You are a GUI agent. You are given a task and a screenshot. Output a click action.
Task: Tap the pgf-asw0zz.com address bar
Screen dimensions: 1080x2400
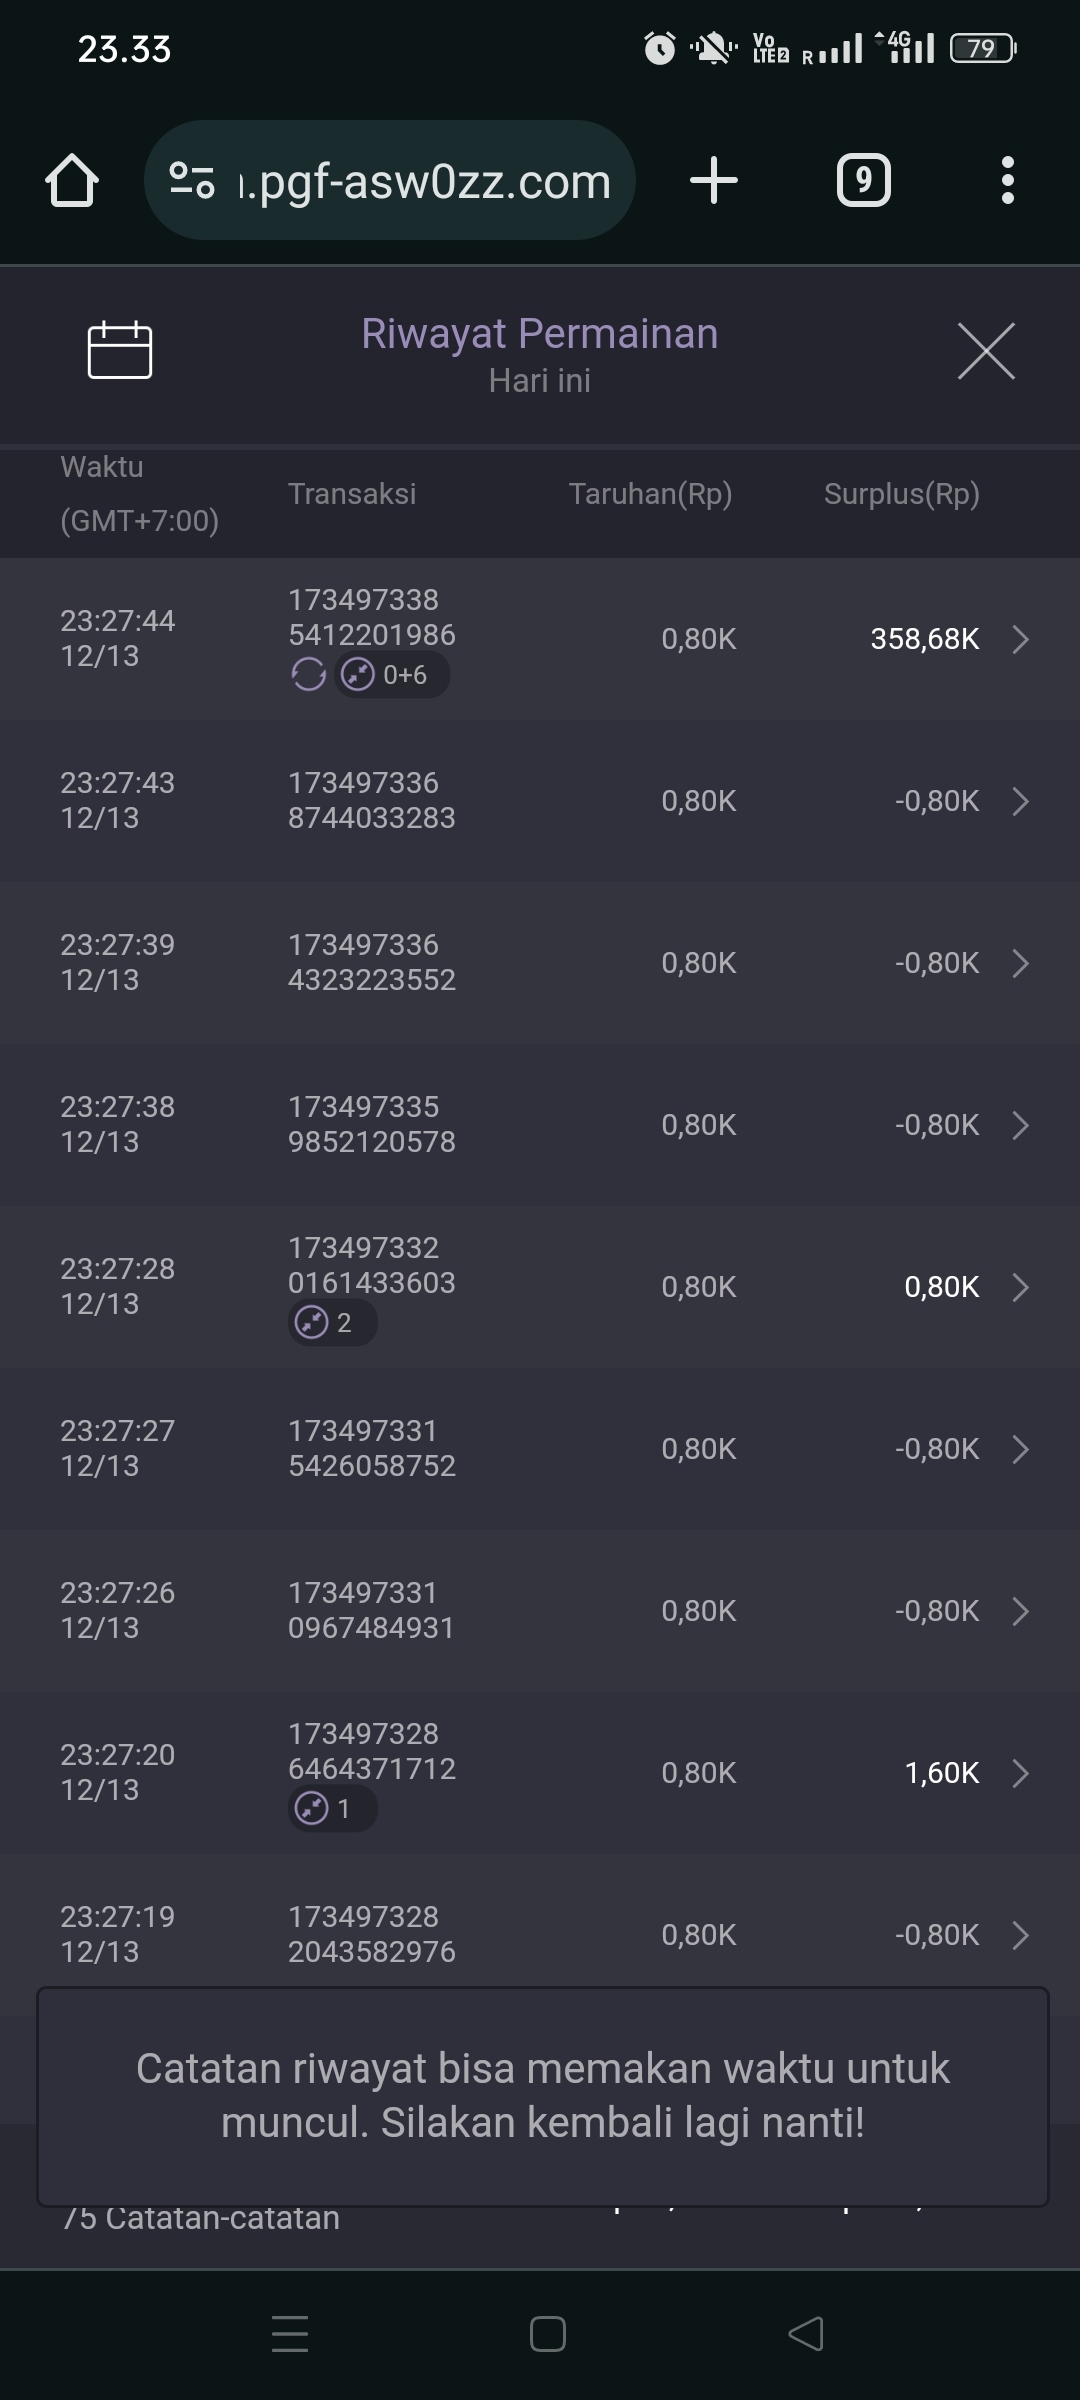425,181
